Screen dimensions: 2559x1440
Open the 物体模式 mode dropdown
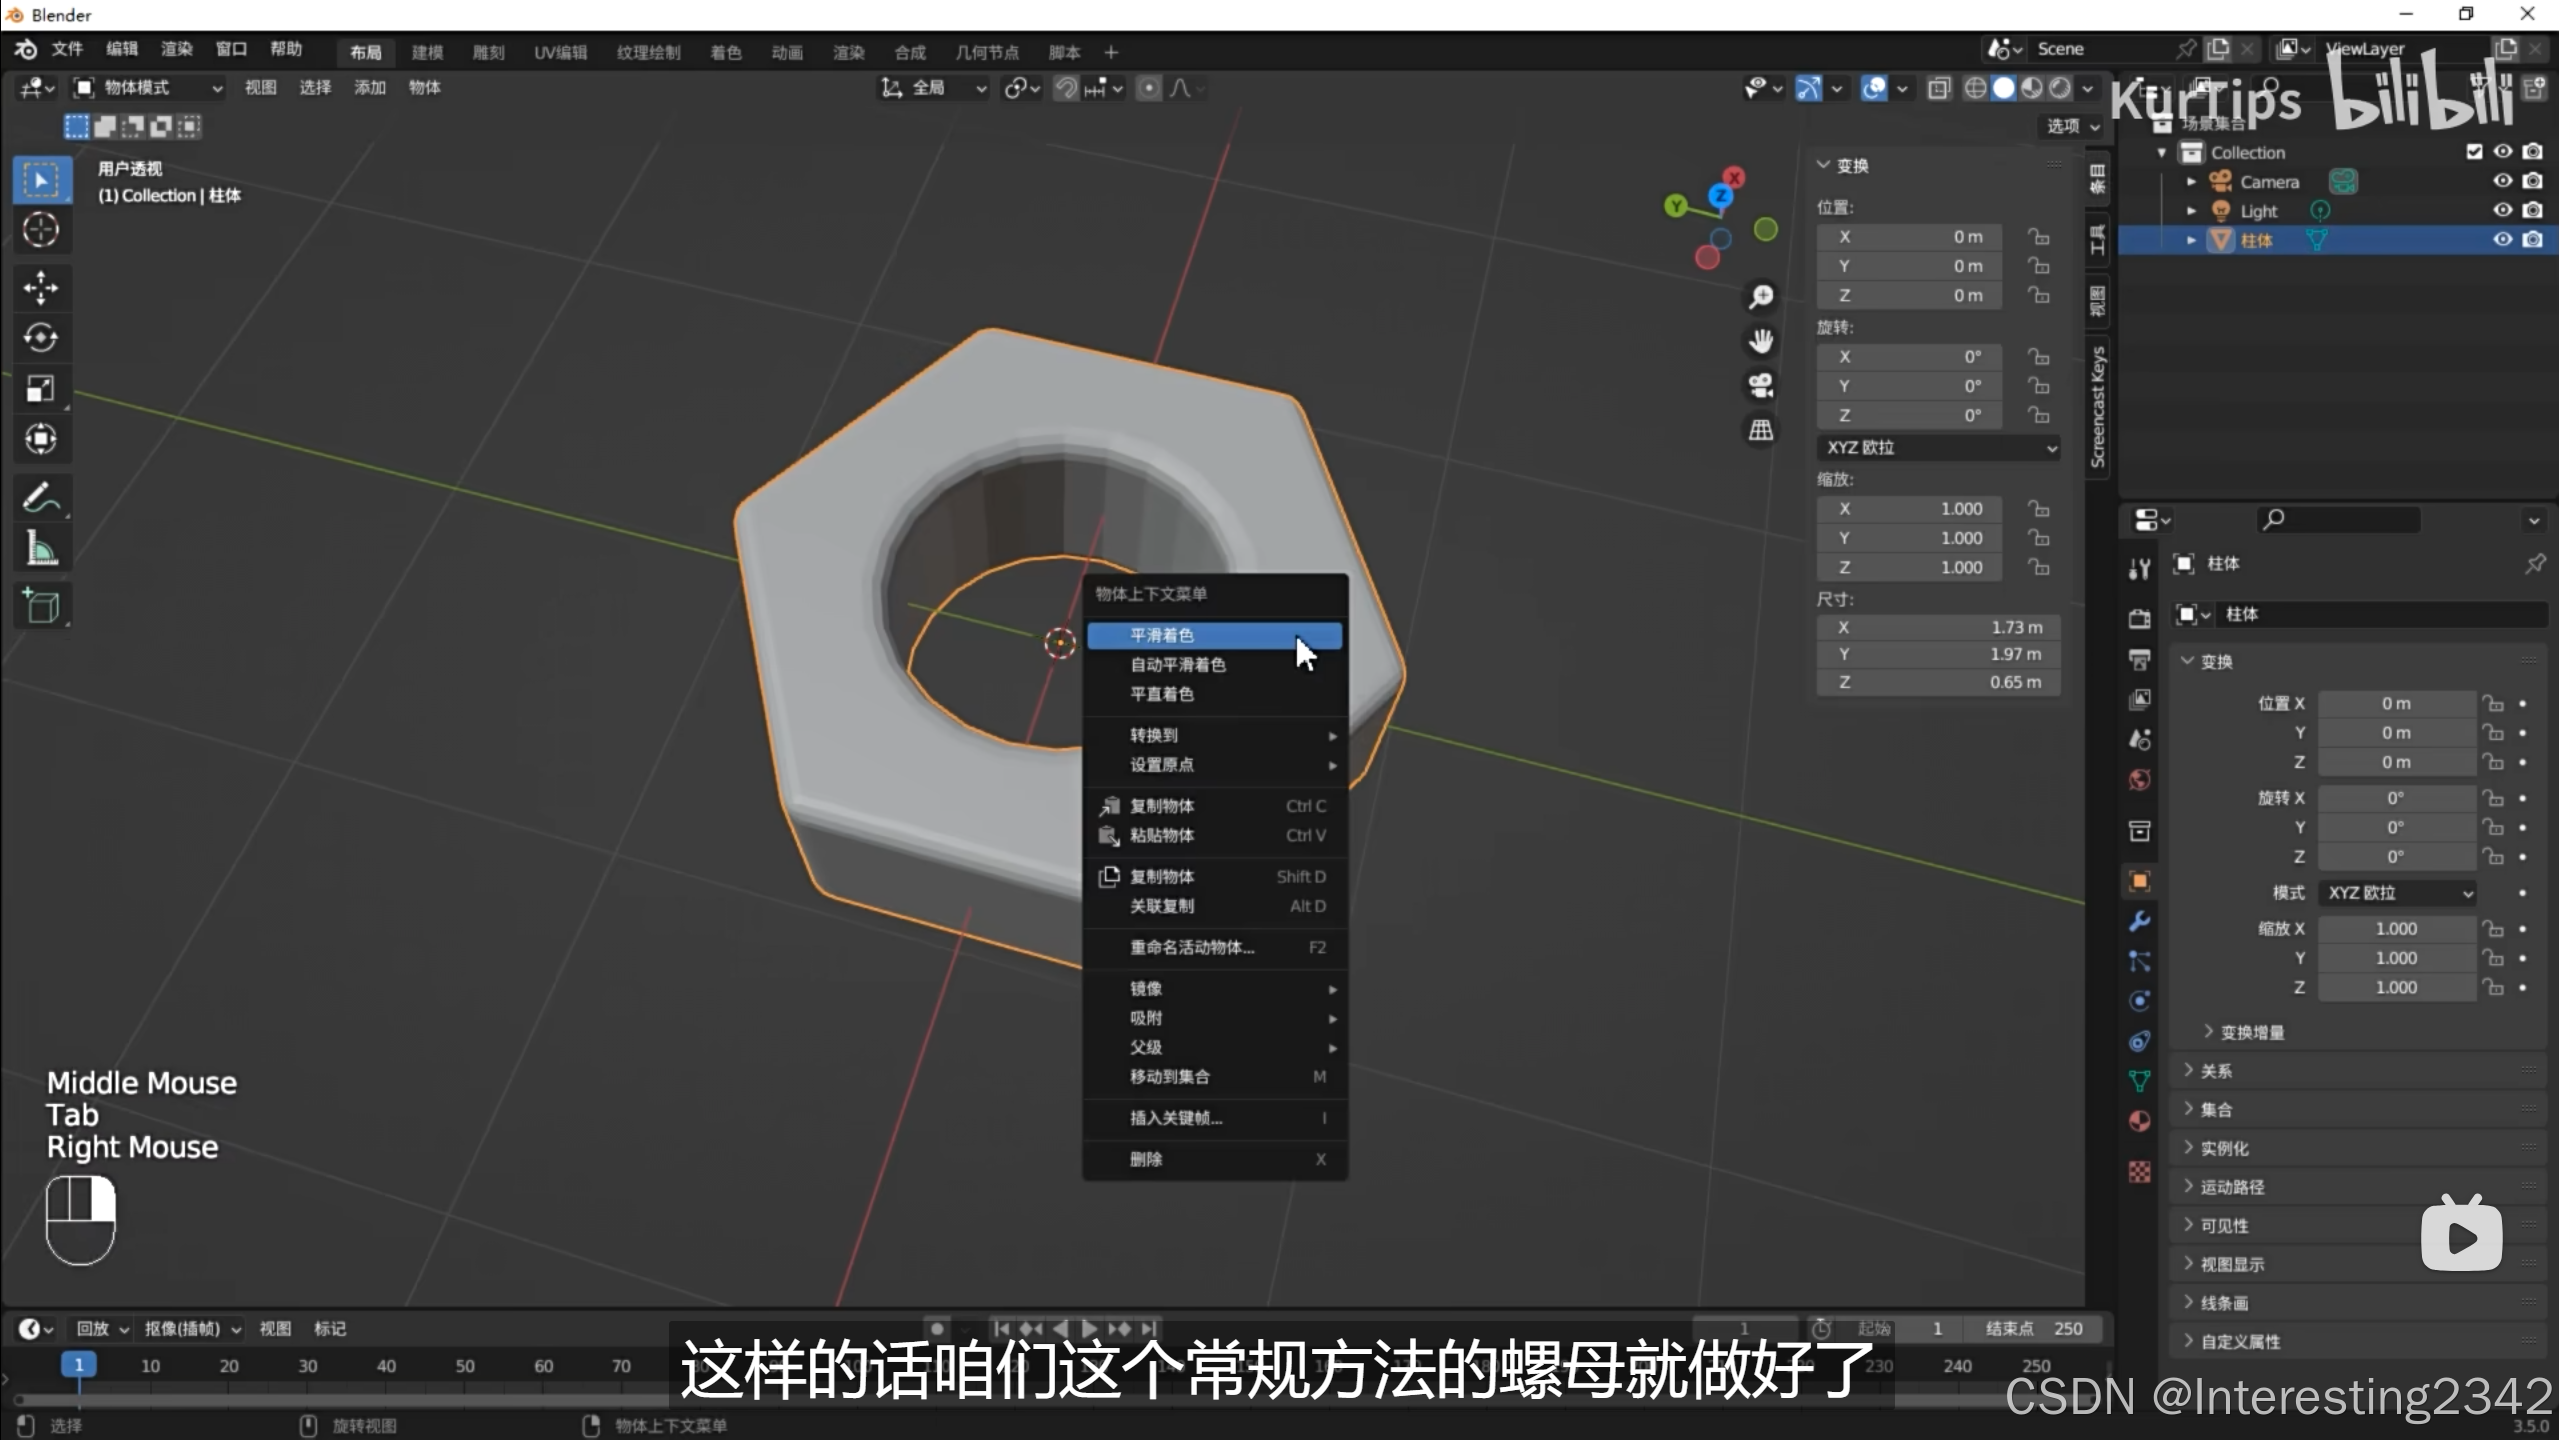[149, 88]
